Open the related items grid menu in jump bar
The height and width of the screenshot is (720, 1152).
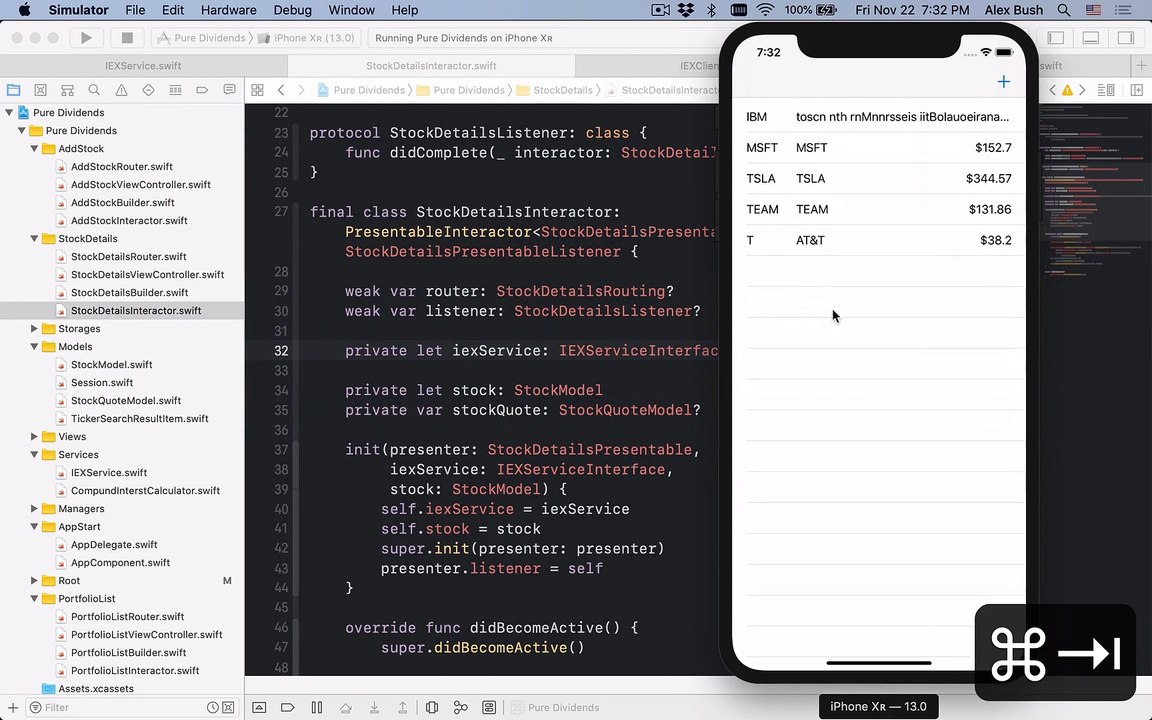pos(257,90)
